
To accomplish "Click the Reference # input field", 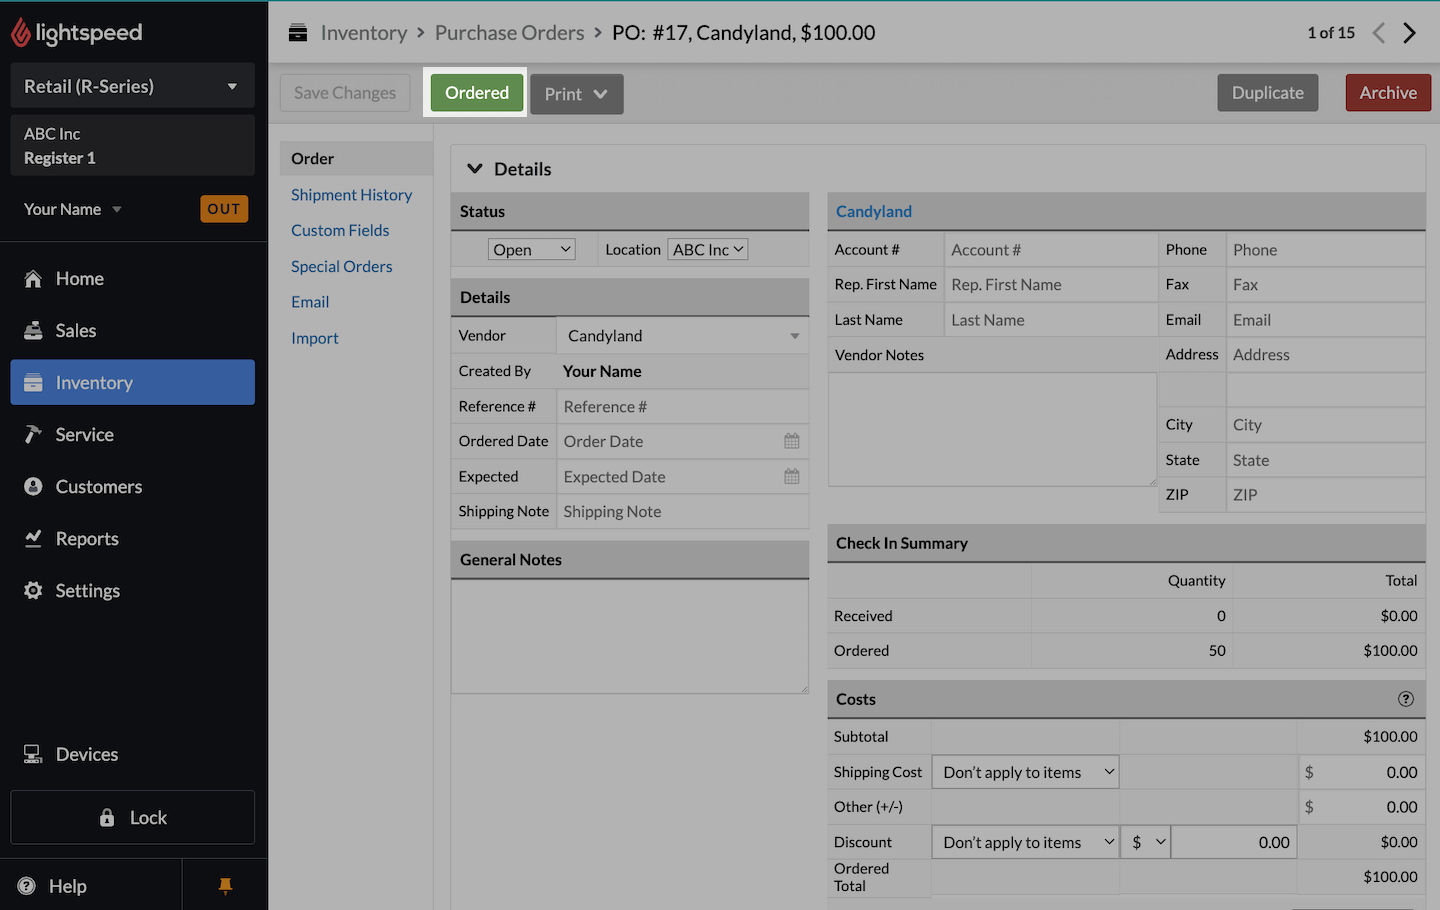I will pos(683,407).
